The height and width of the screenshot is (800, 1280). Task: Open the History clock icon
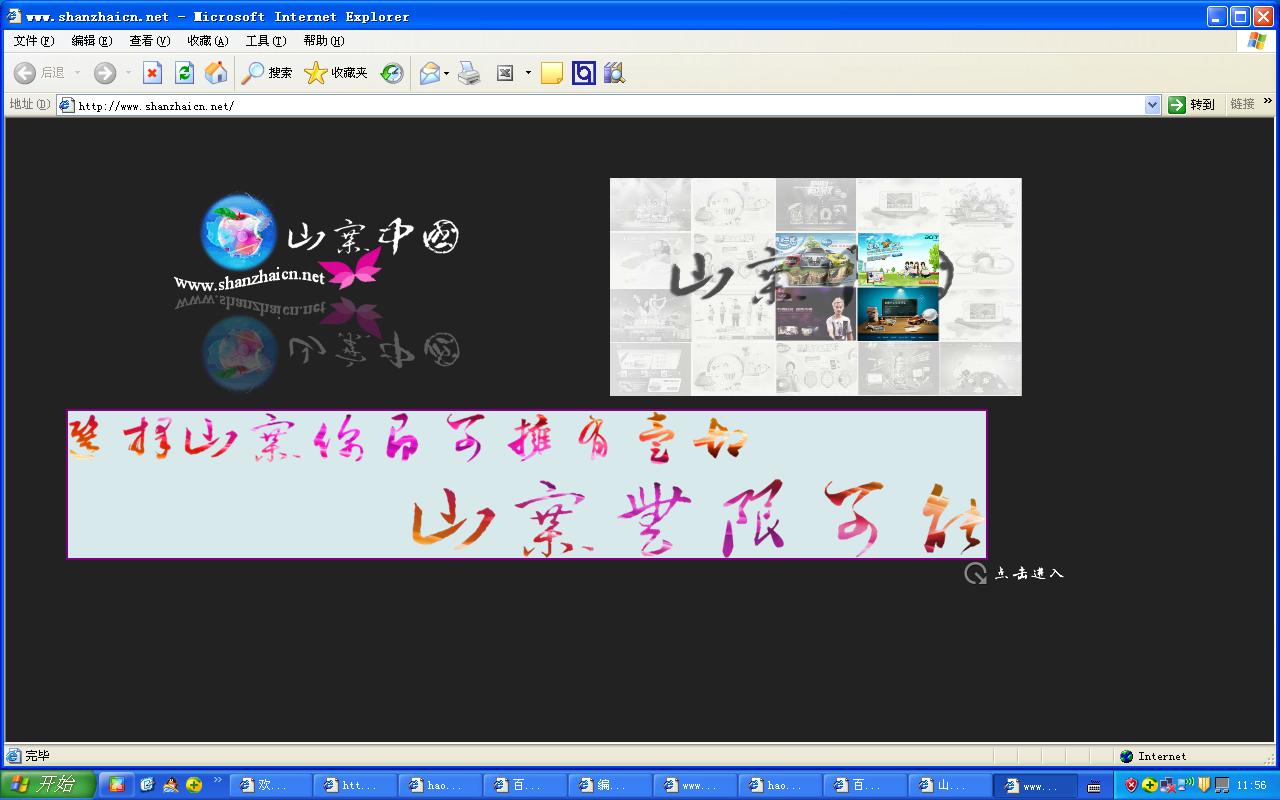392,73
